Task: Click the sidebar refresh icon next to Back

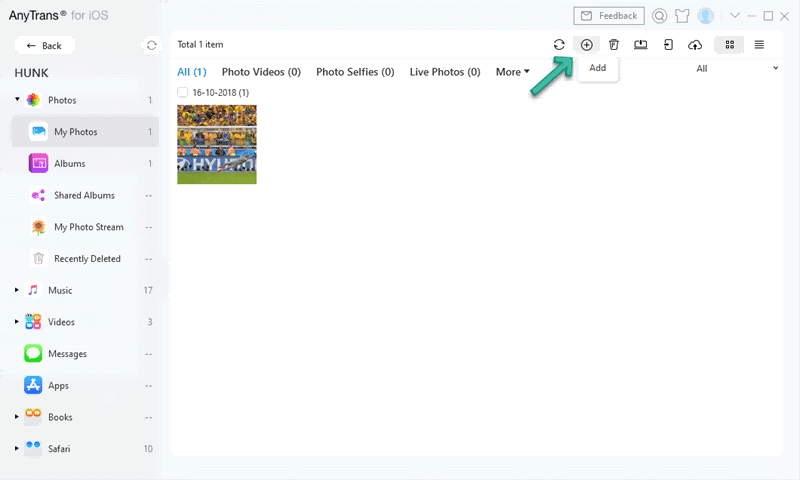Action: coord(152,45)
